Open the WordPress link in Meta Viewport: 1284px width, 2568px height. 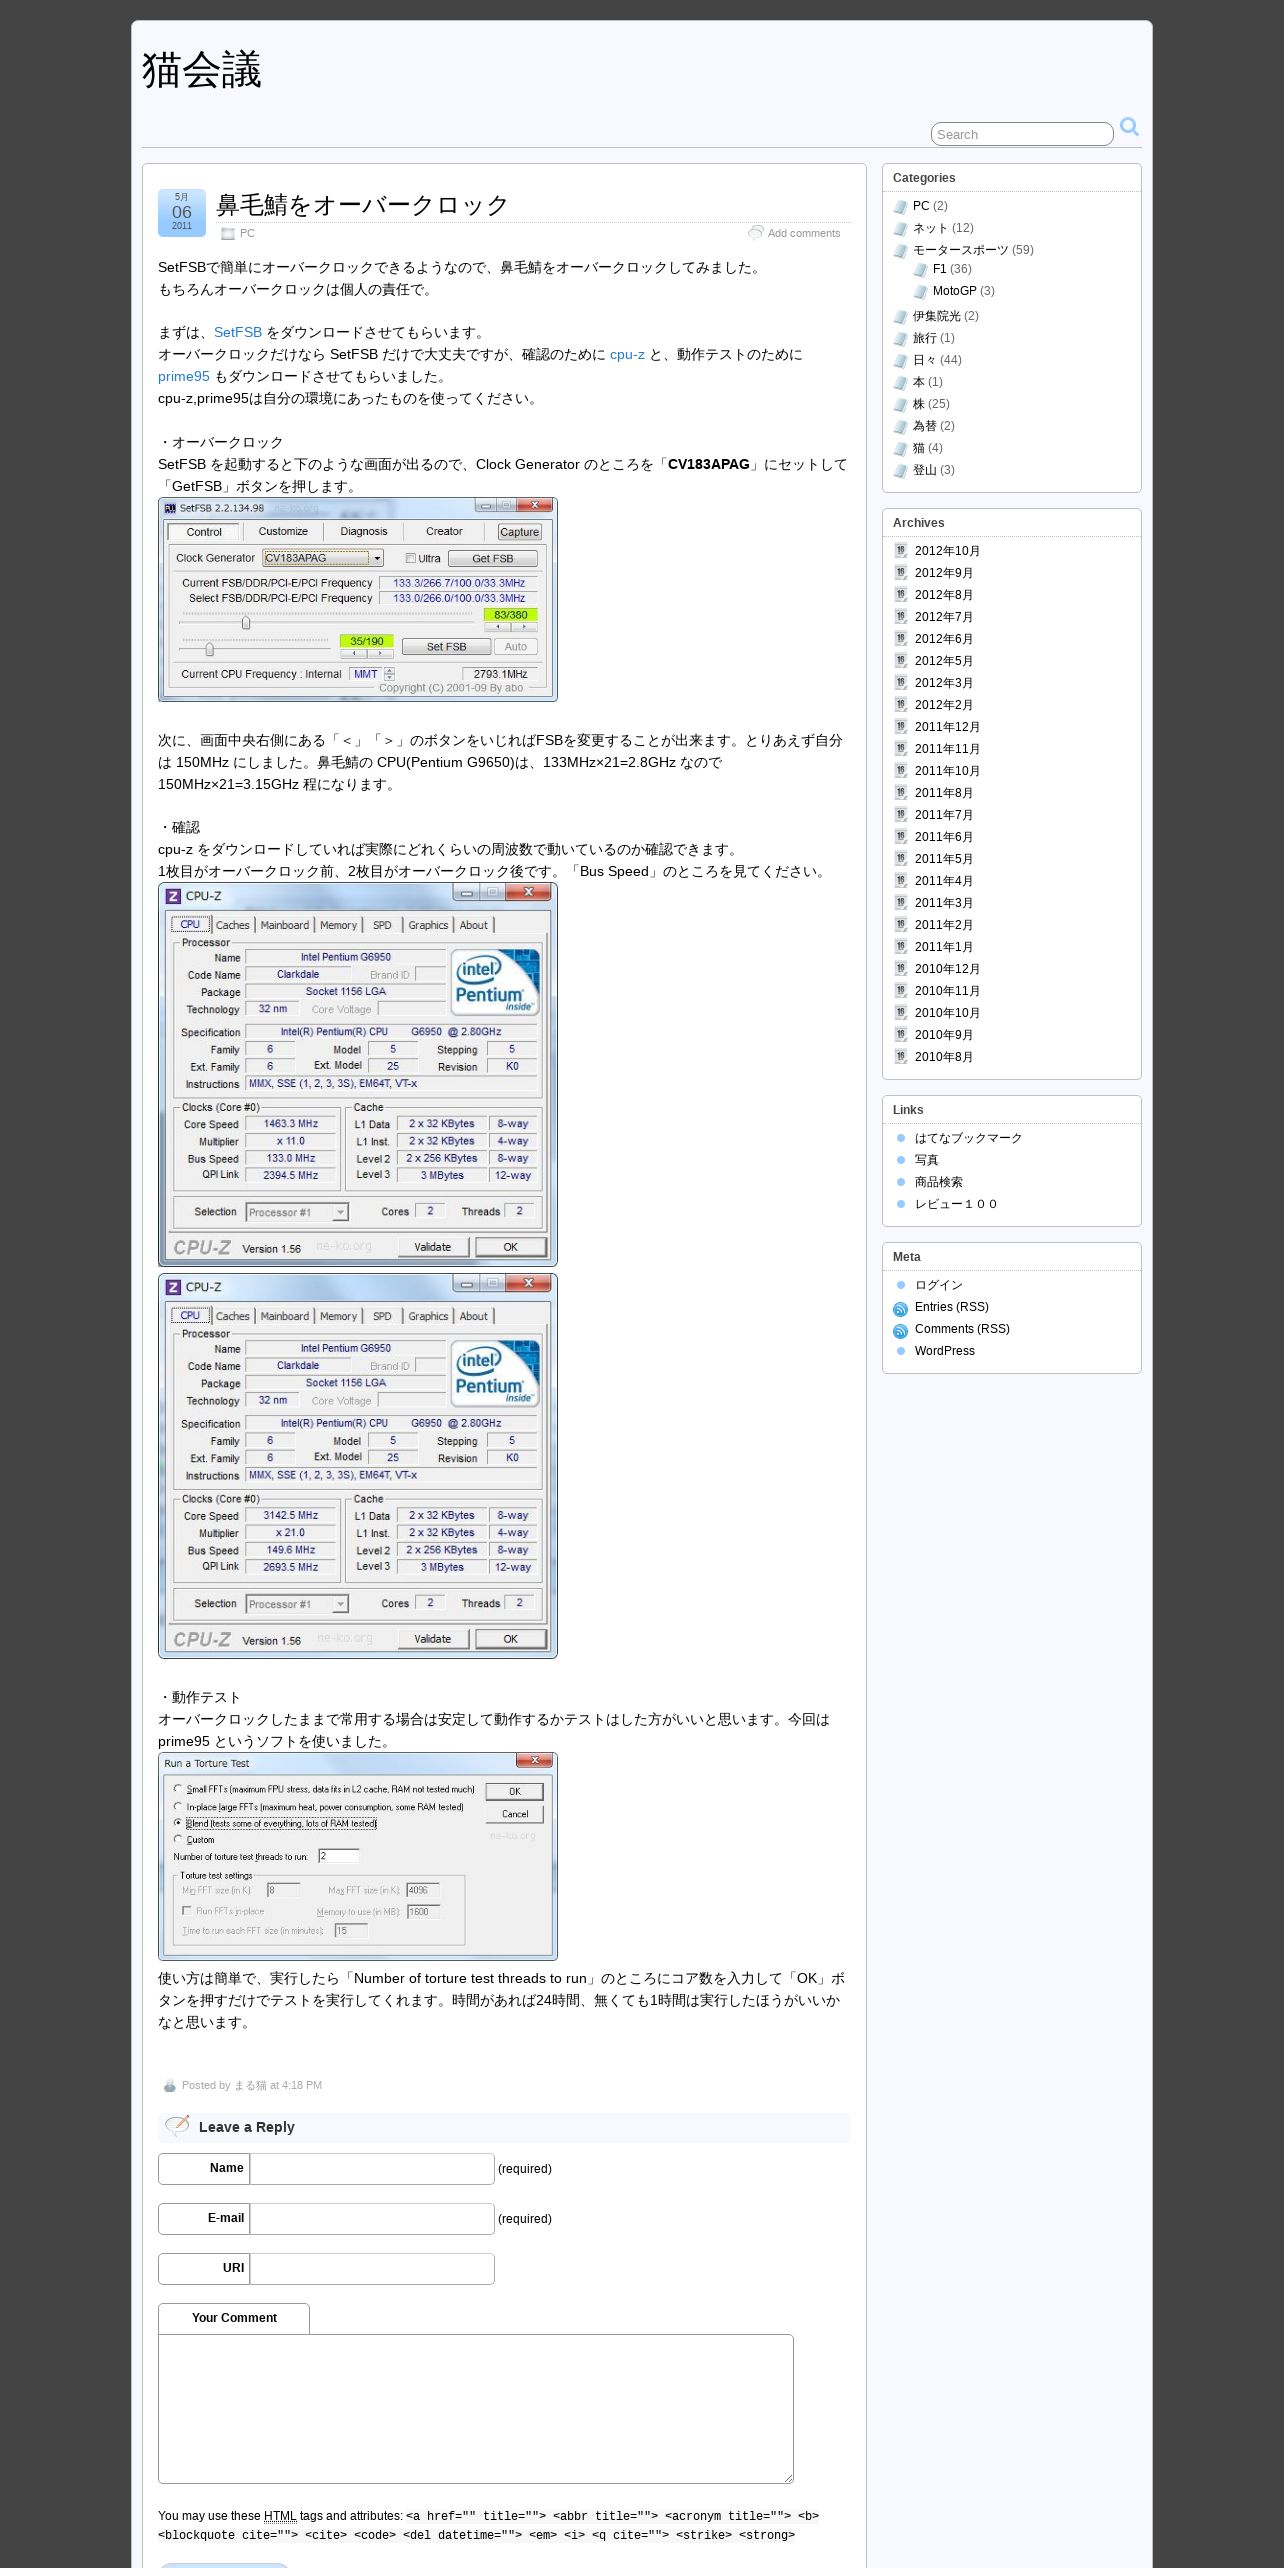tap(945, 1351)
